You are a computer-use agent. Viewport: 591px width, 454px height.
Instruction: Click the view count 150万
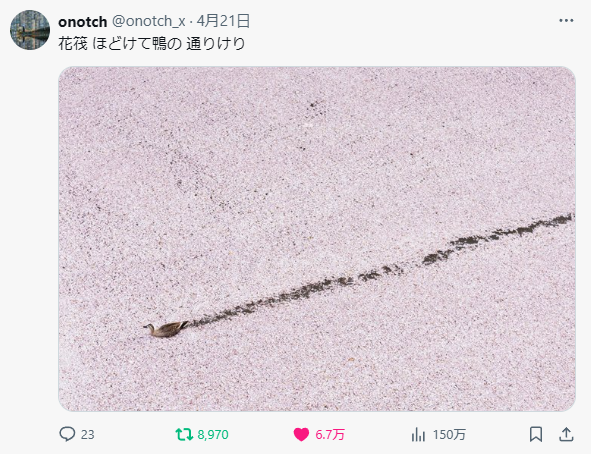pyautogui.click(x=449, y=435)
